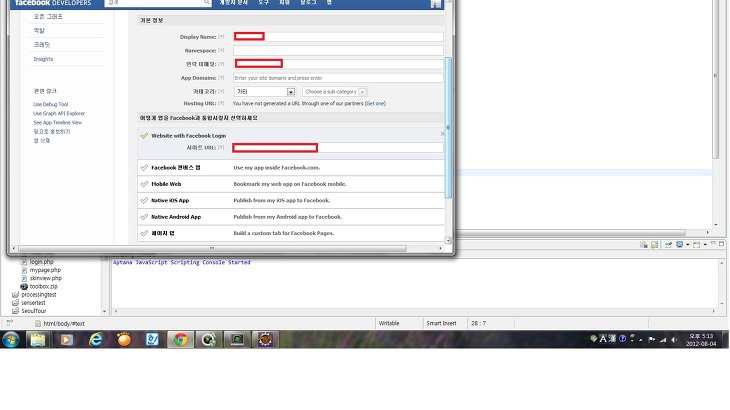The height and width of the screenshot is (410, 730).
Task: Open 개발자 문서 in Facebook Developers header
Action: pos(234,2)
